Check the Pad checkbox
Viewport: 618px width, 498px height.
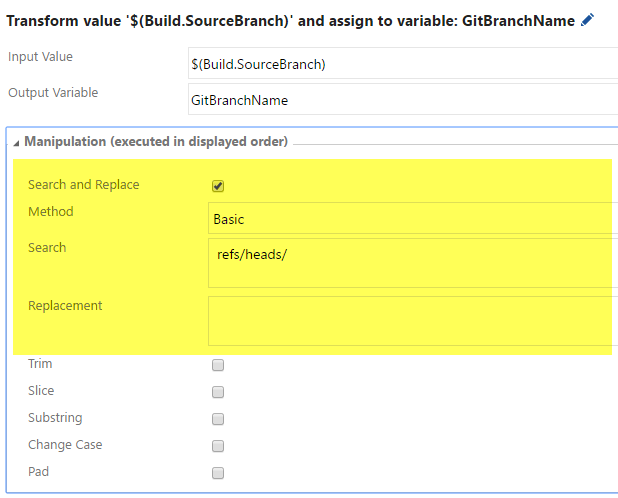pos(218,473)
